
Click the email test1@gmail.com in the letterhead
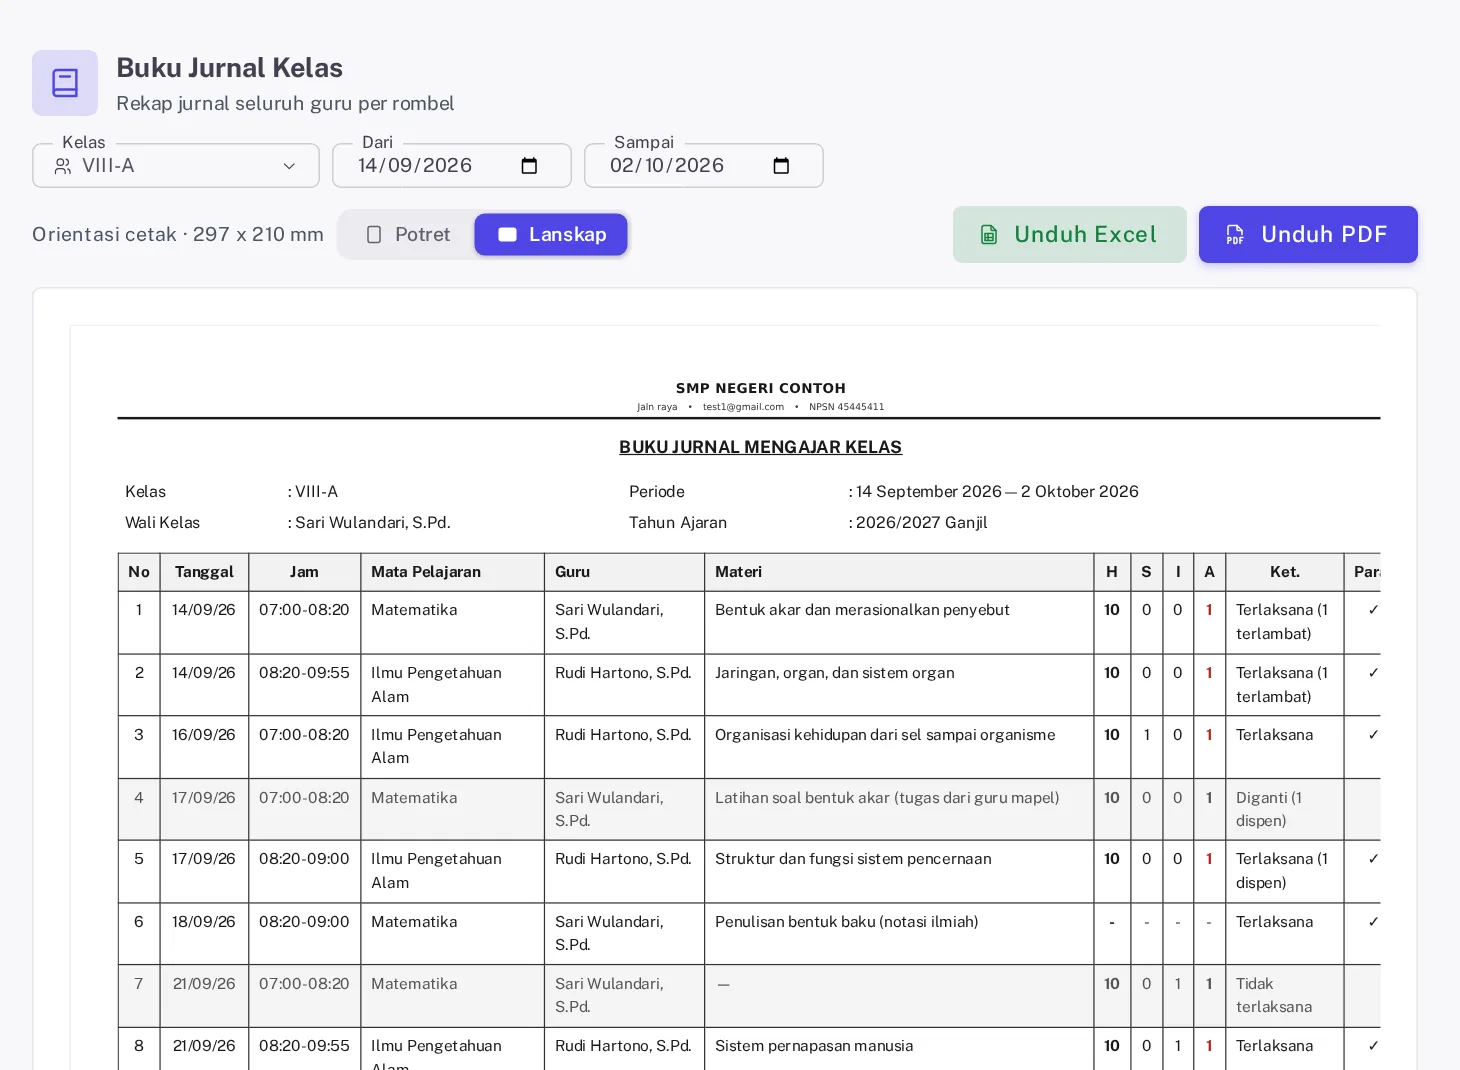tap(743, 407)
